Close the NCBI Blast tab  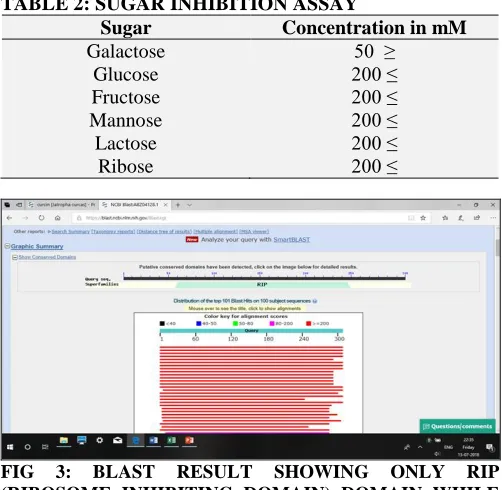166,205
